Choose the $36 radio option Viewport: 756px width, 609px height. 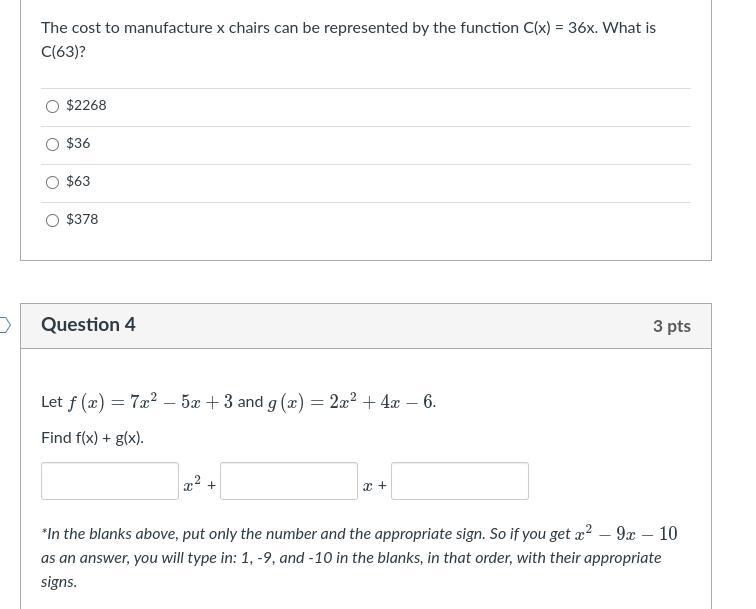coord(52,144)
